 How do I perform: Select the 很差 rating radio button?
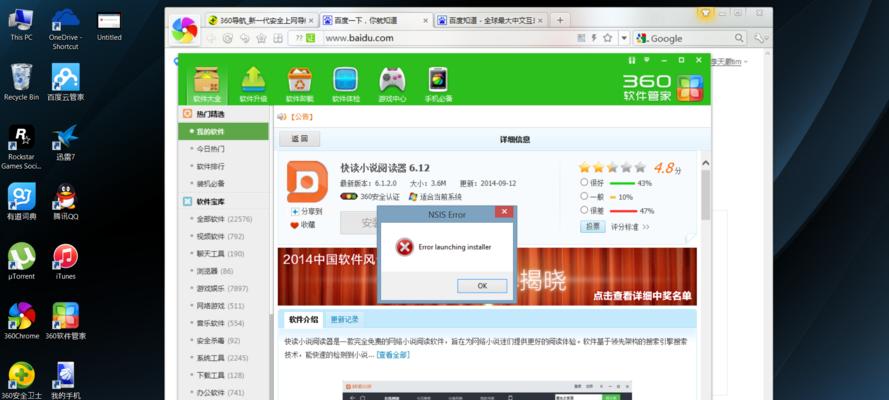(x=584, y=210)
